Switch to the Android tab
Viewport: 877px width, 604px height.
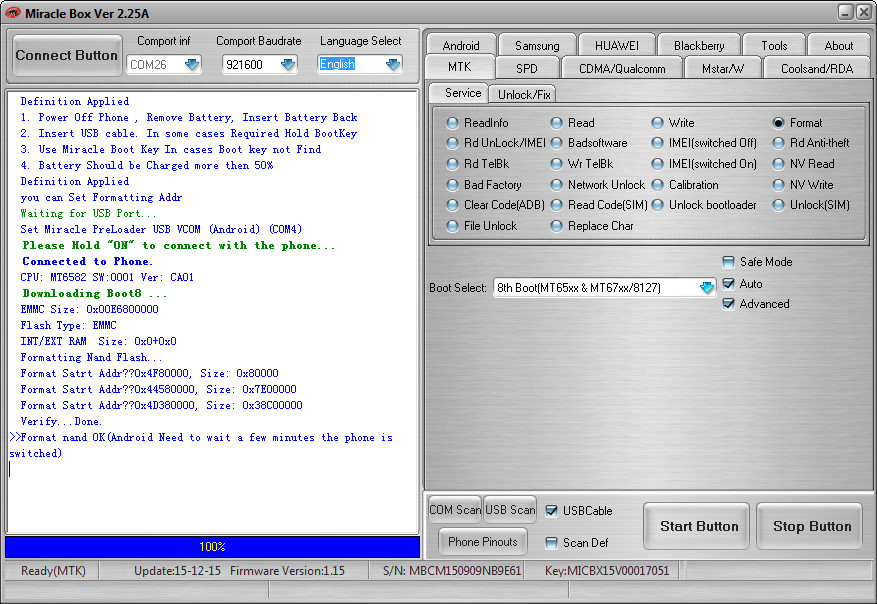461,45
